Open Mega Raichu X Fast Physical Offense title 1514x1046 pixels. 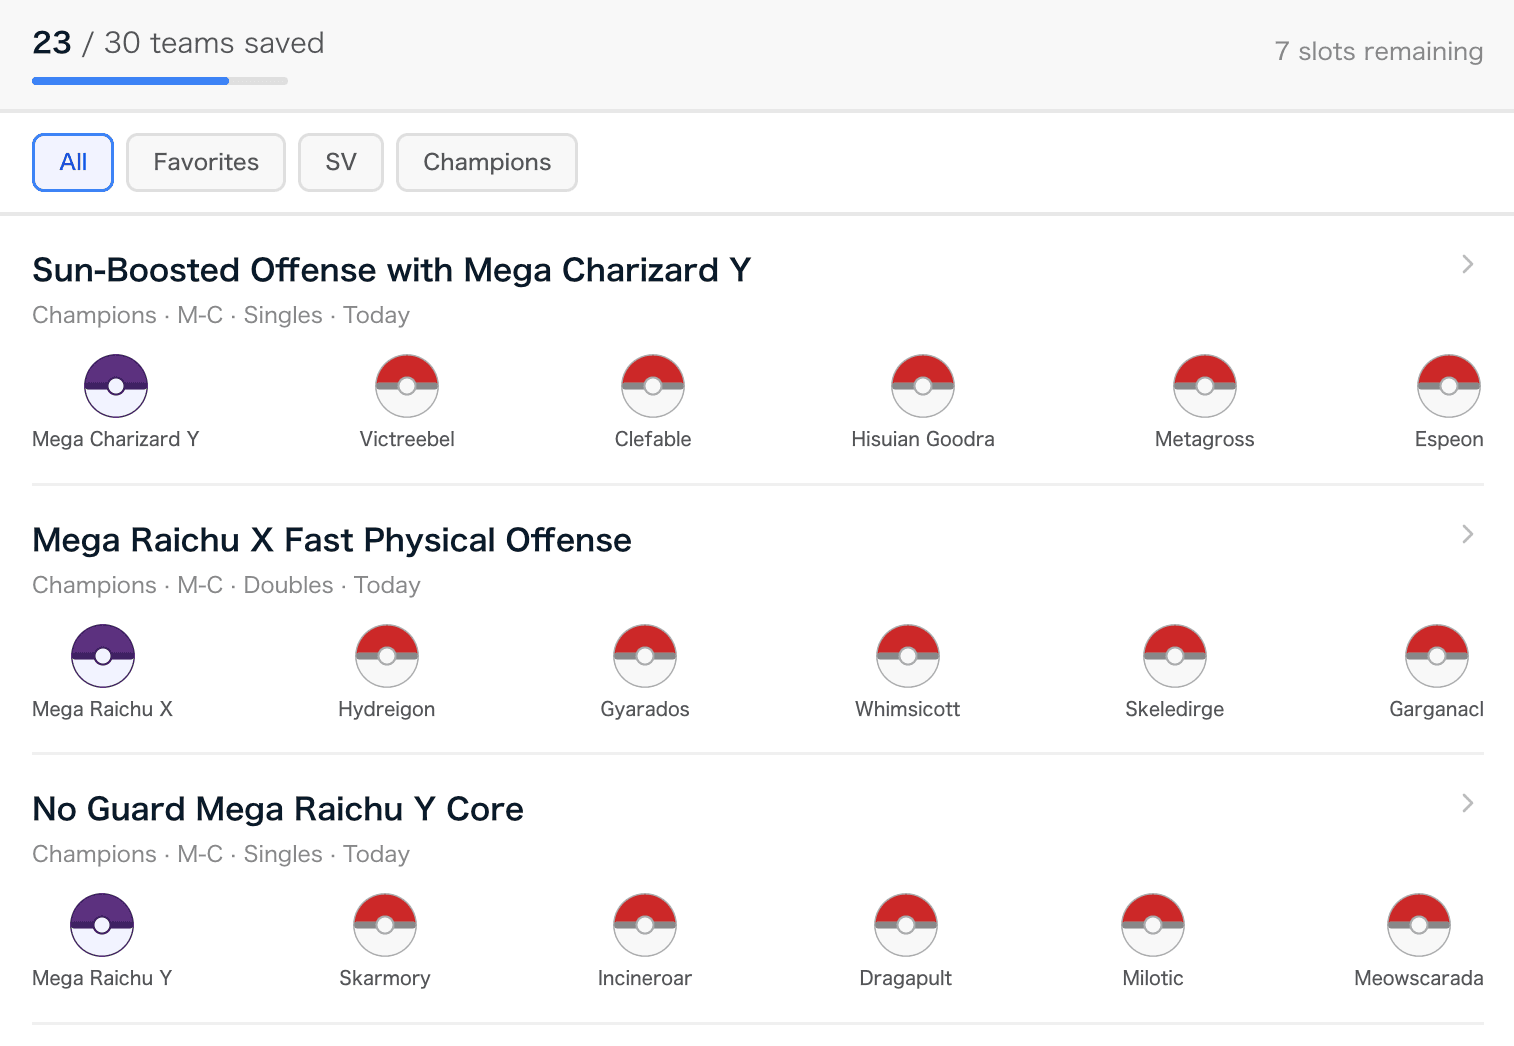point(332,540)
